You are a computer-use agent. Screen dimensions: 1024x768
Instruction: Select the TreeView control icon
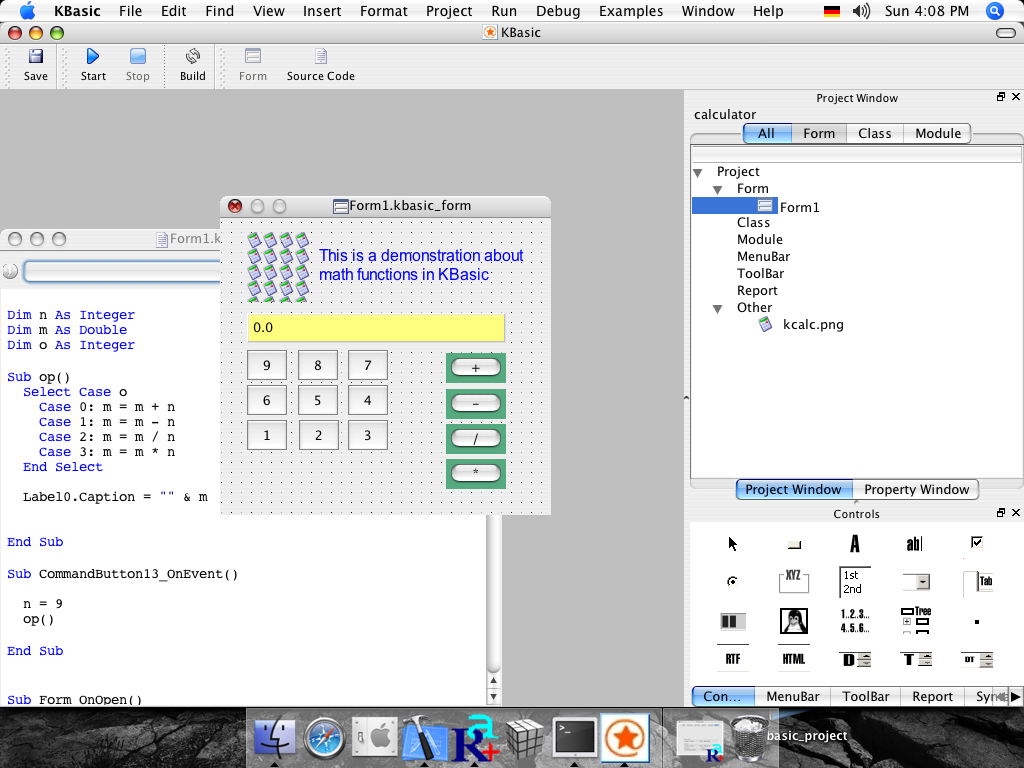click(x=915, y=621)
